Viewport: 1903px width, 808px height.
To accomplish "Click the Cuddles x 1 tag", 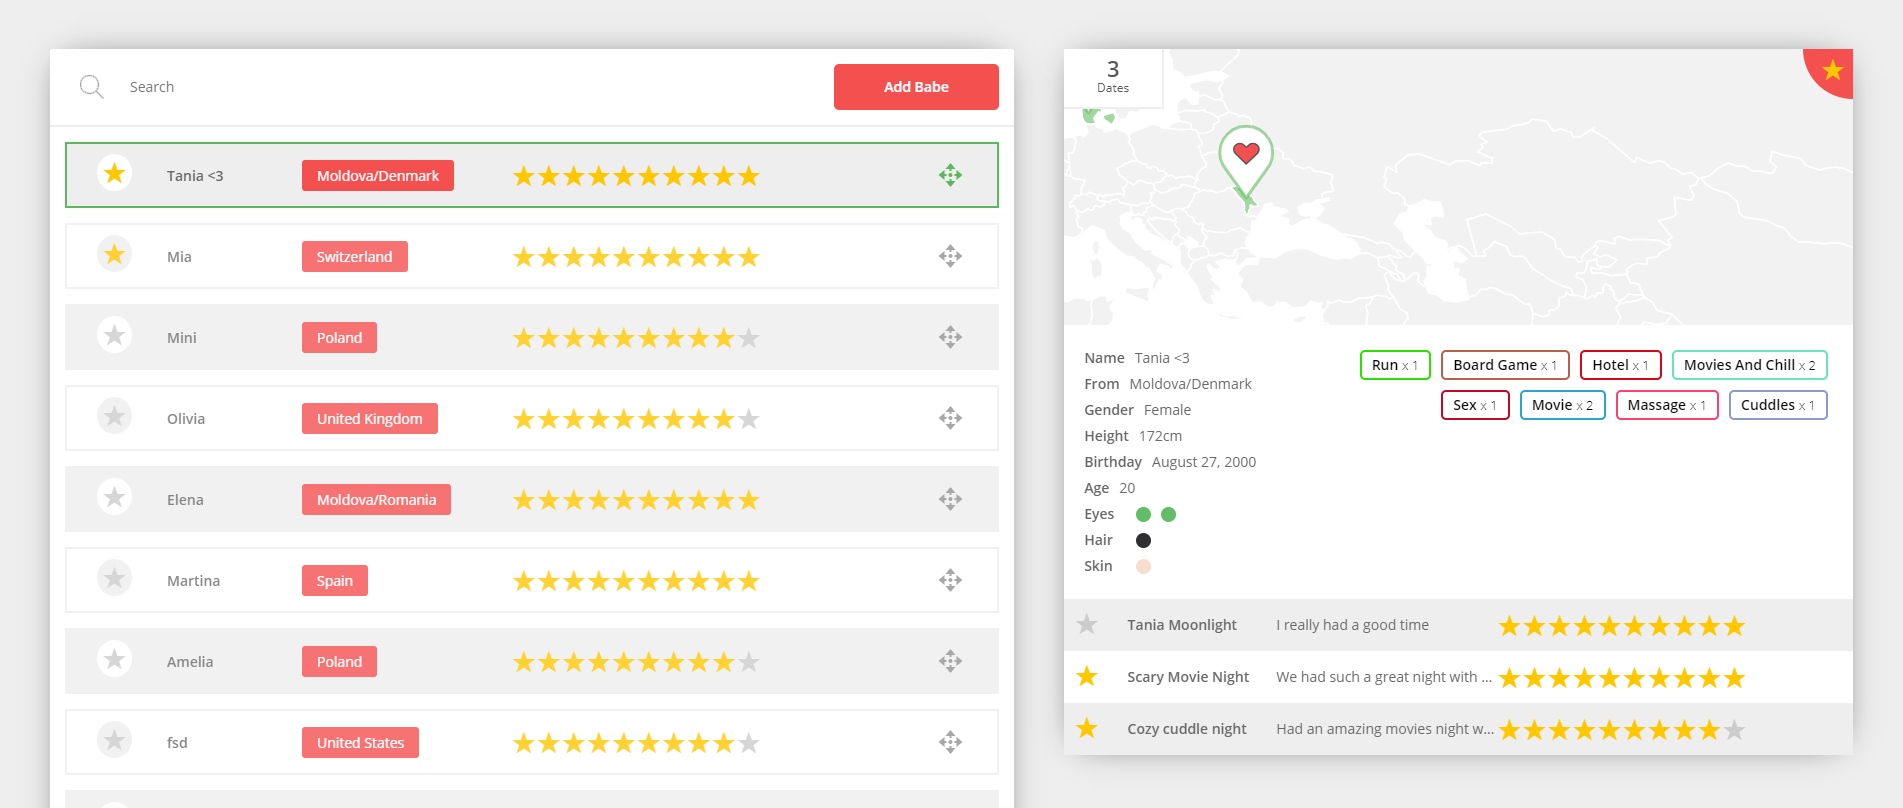I will click(x=1778, y=405).
